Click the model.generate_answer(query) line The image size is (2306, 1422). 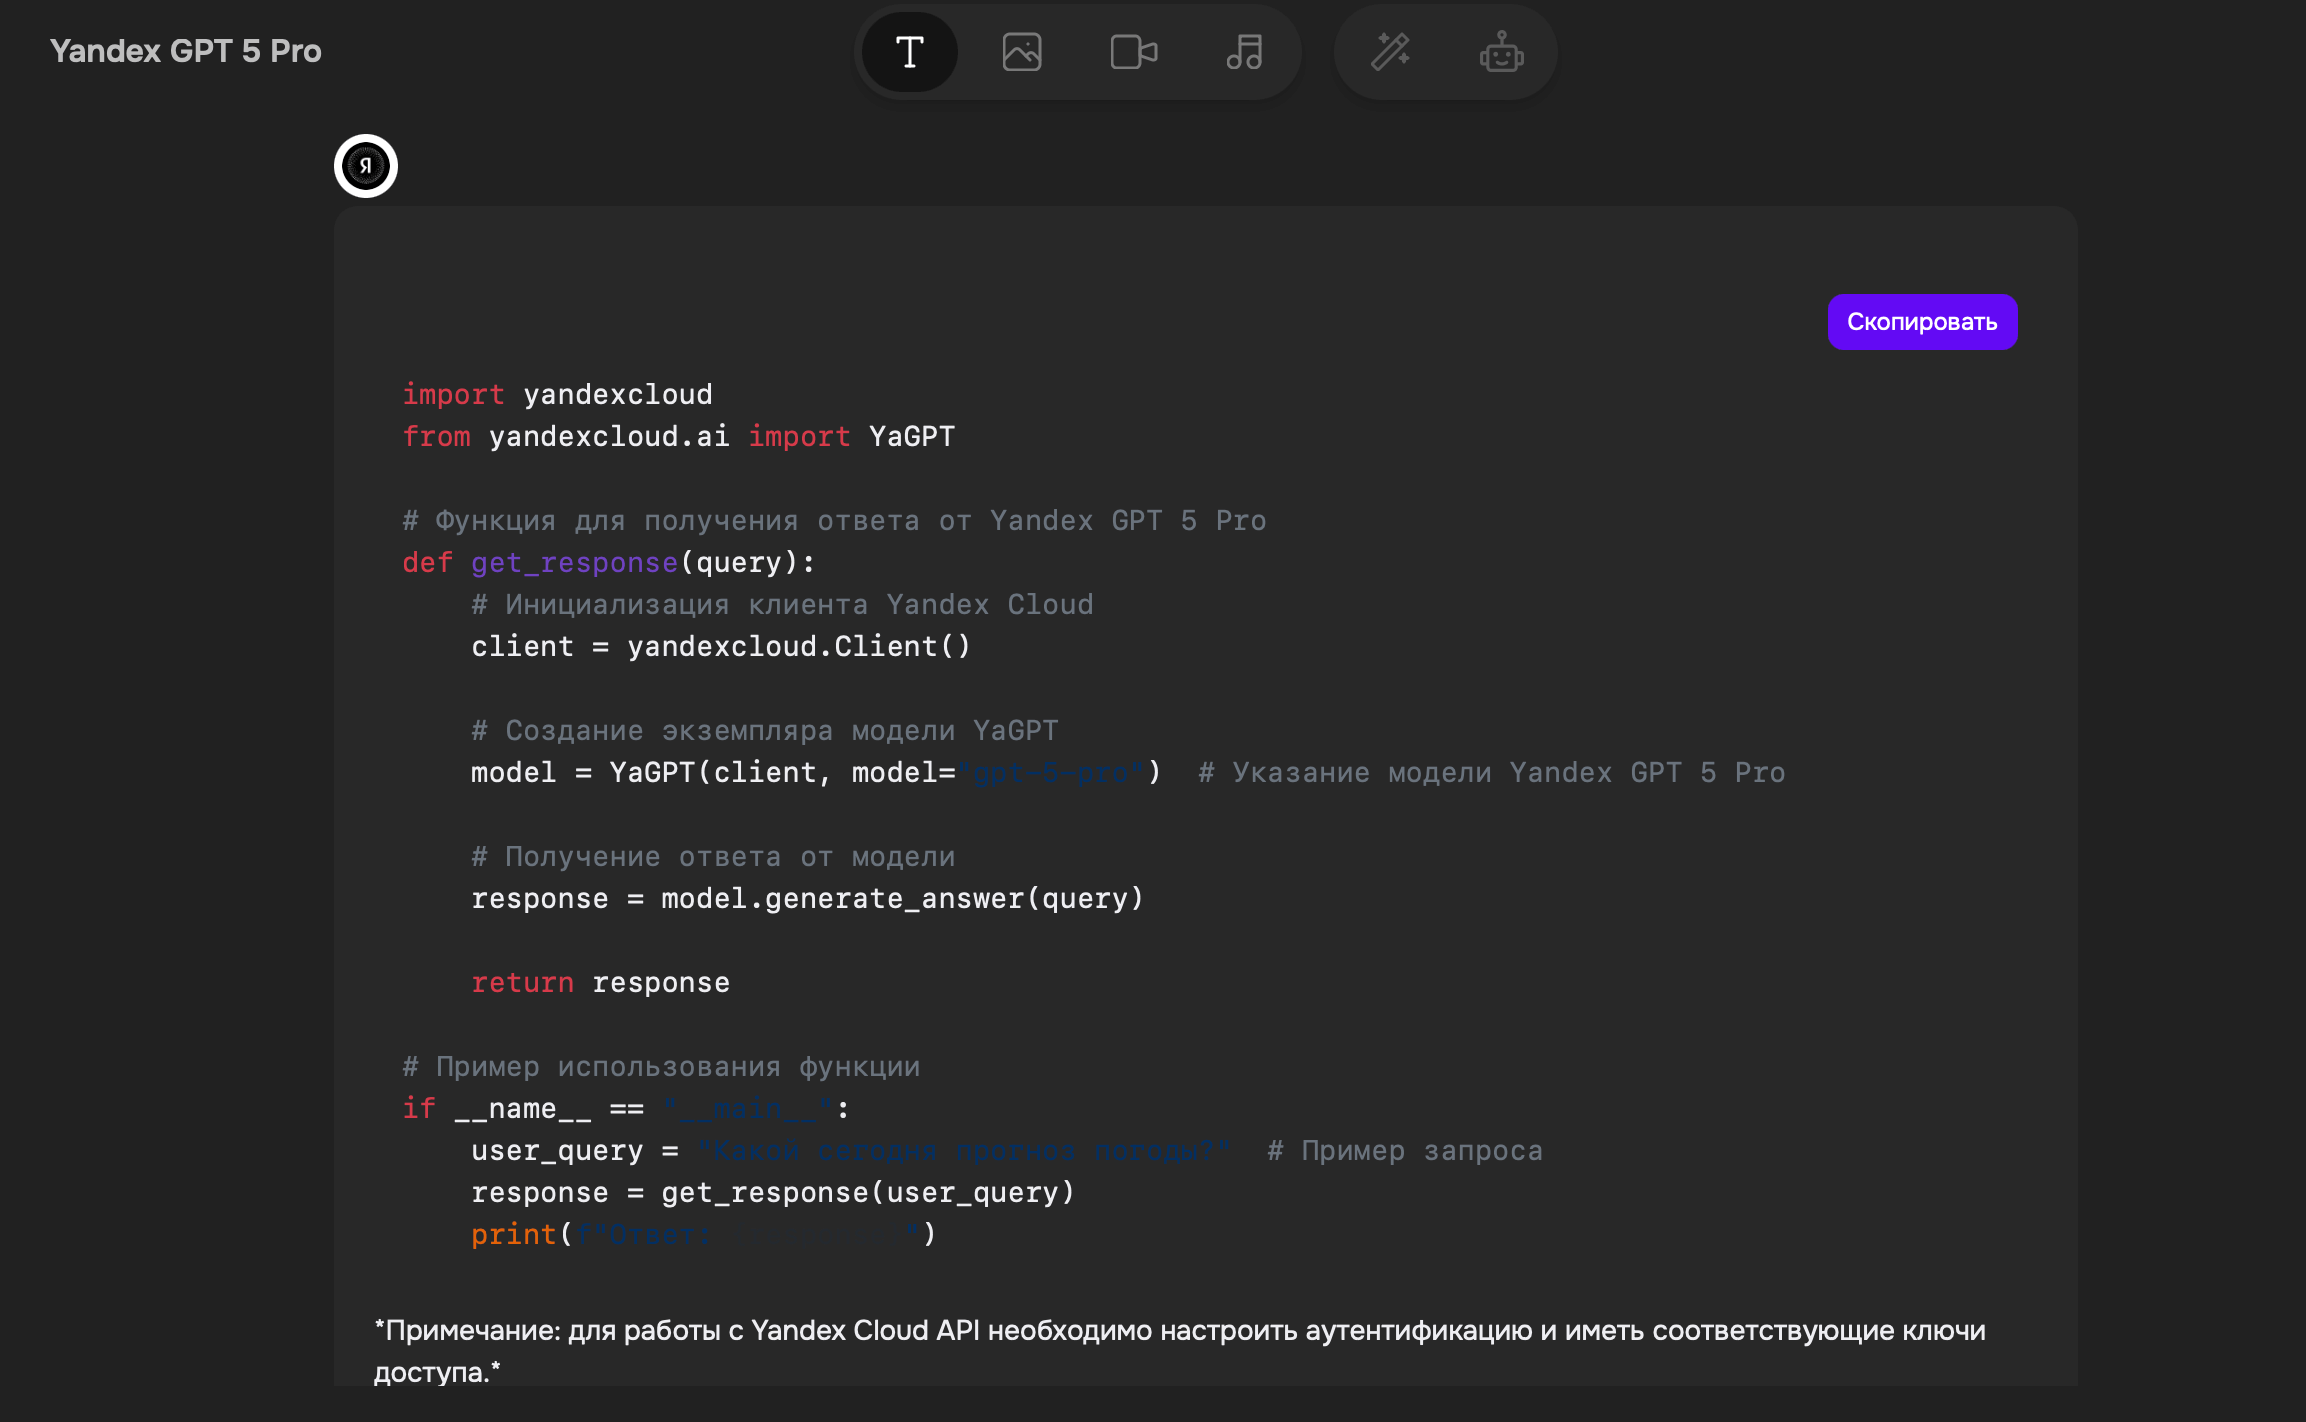point(806,899)
